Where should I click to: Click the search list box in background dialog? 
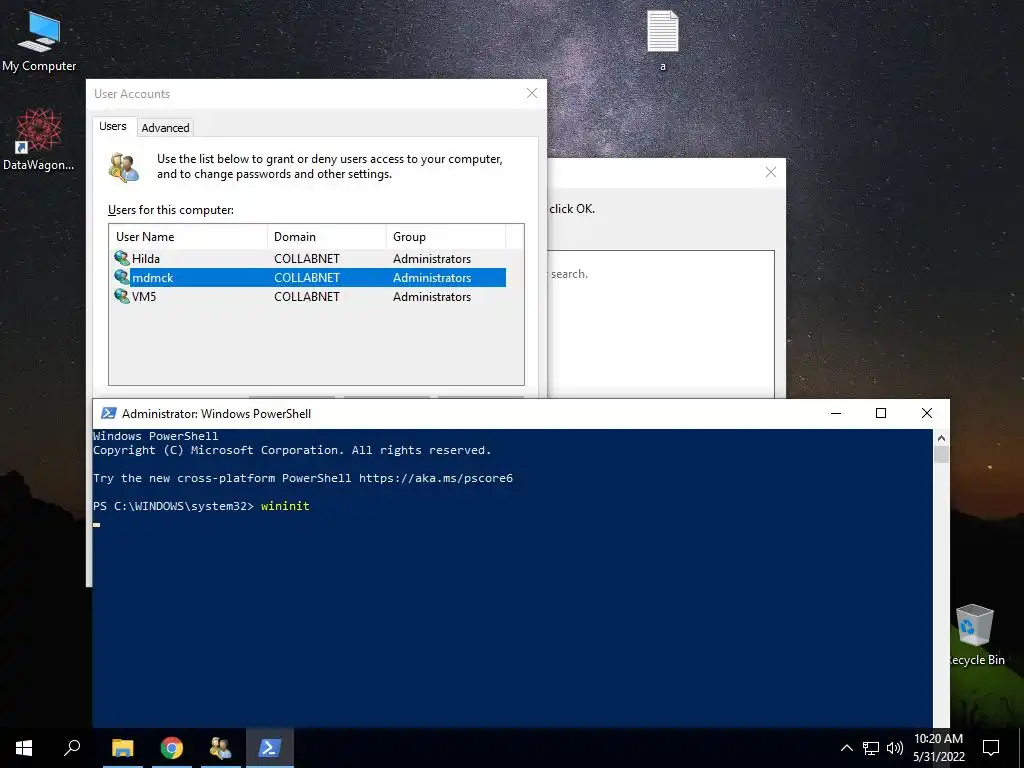click(x=660, y=324)
